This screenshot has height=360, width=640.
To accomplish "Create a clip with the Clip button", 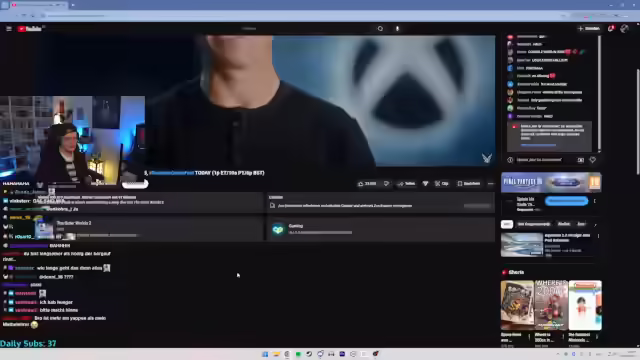I will click(442, 184).
